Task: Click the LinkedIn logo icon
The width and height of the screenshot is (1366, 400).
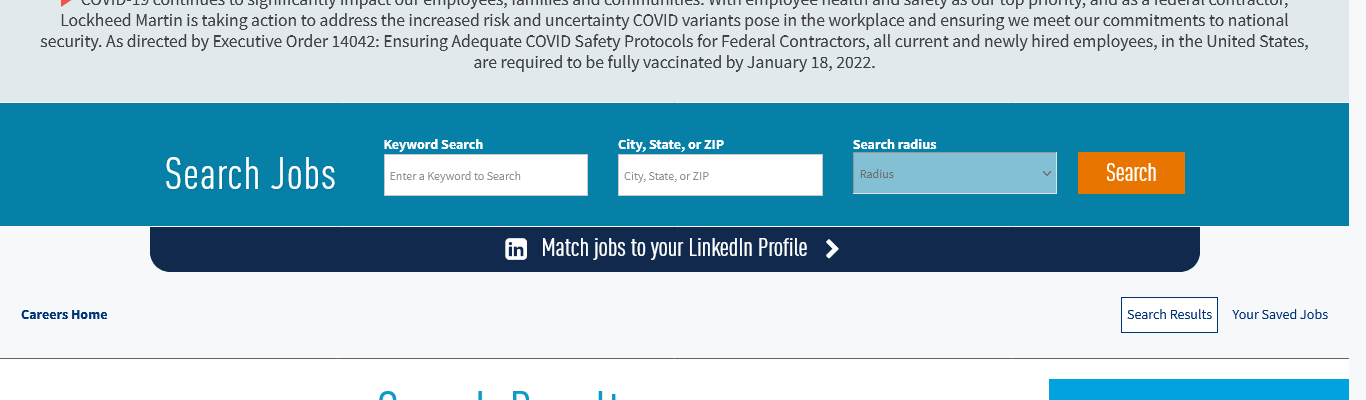Action: click(516, 249)
